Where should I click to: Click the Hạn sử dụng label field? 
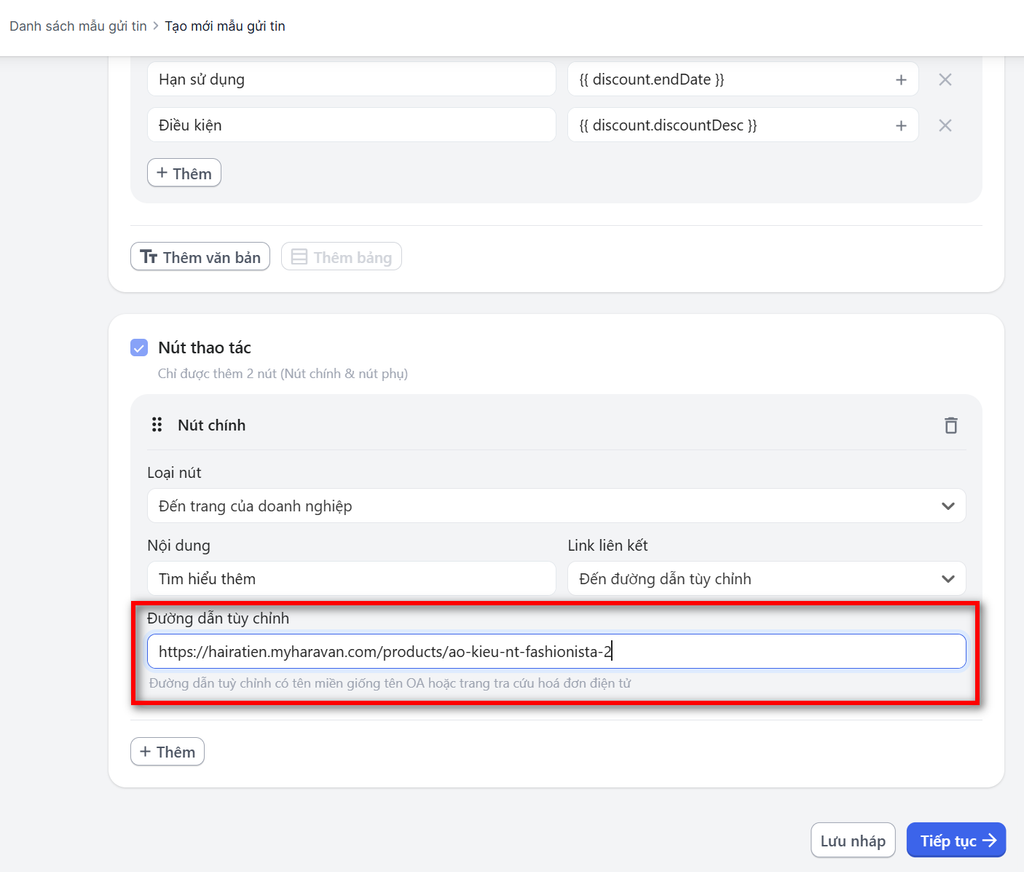point(350,80)
